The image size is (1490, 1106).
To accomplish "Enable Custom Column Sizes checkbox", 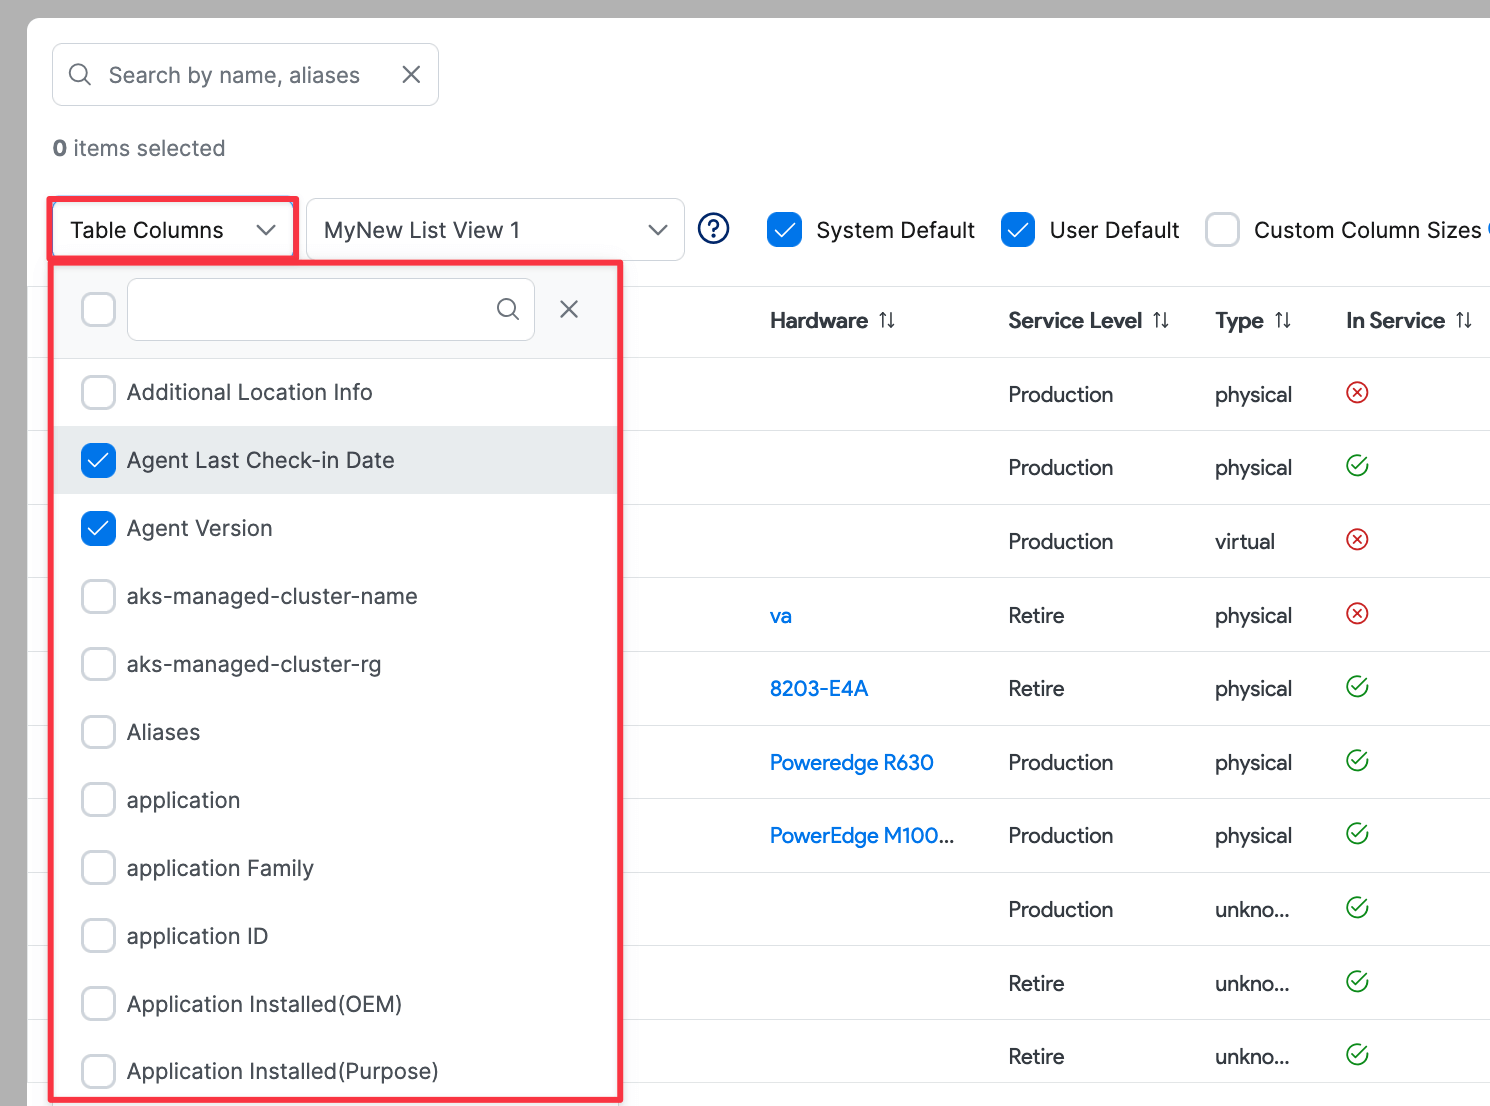I will pos(1223,230).
